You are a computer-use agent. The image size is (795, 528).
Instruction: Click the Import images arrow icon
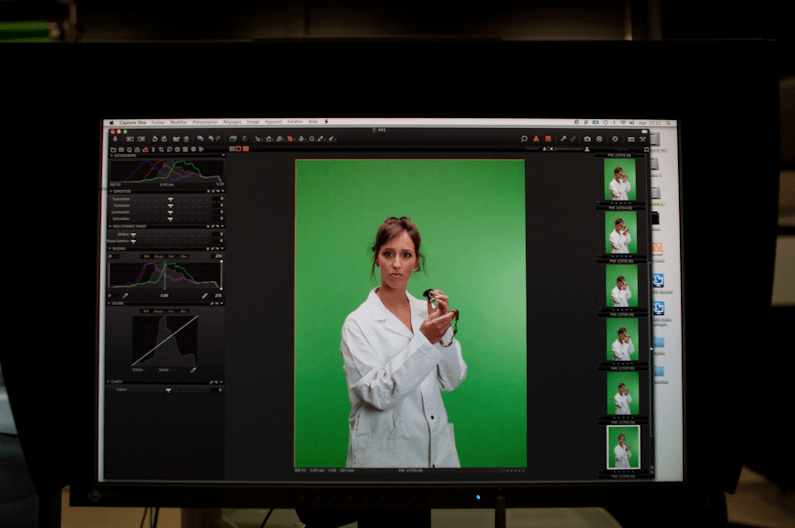(115, 138)
